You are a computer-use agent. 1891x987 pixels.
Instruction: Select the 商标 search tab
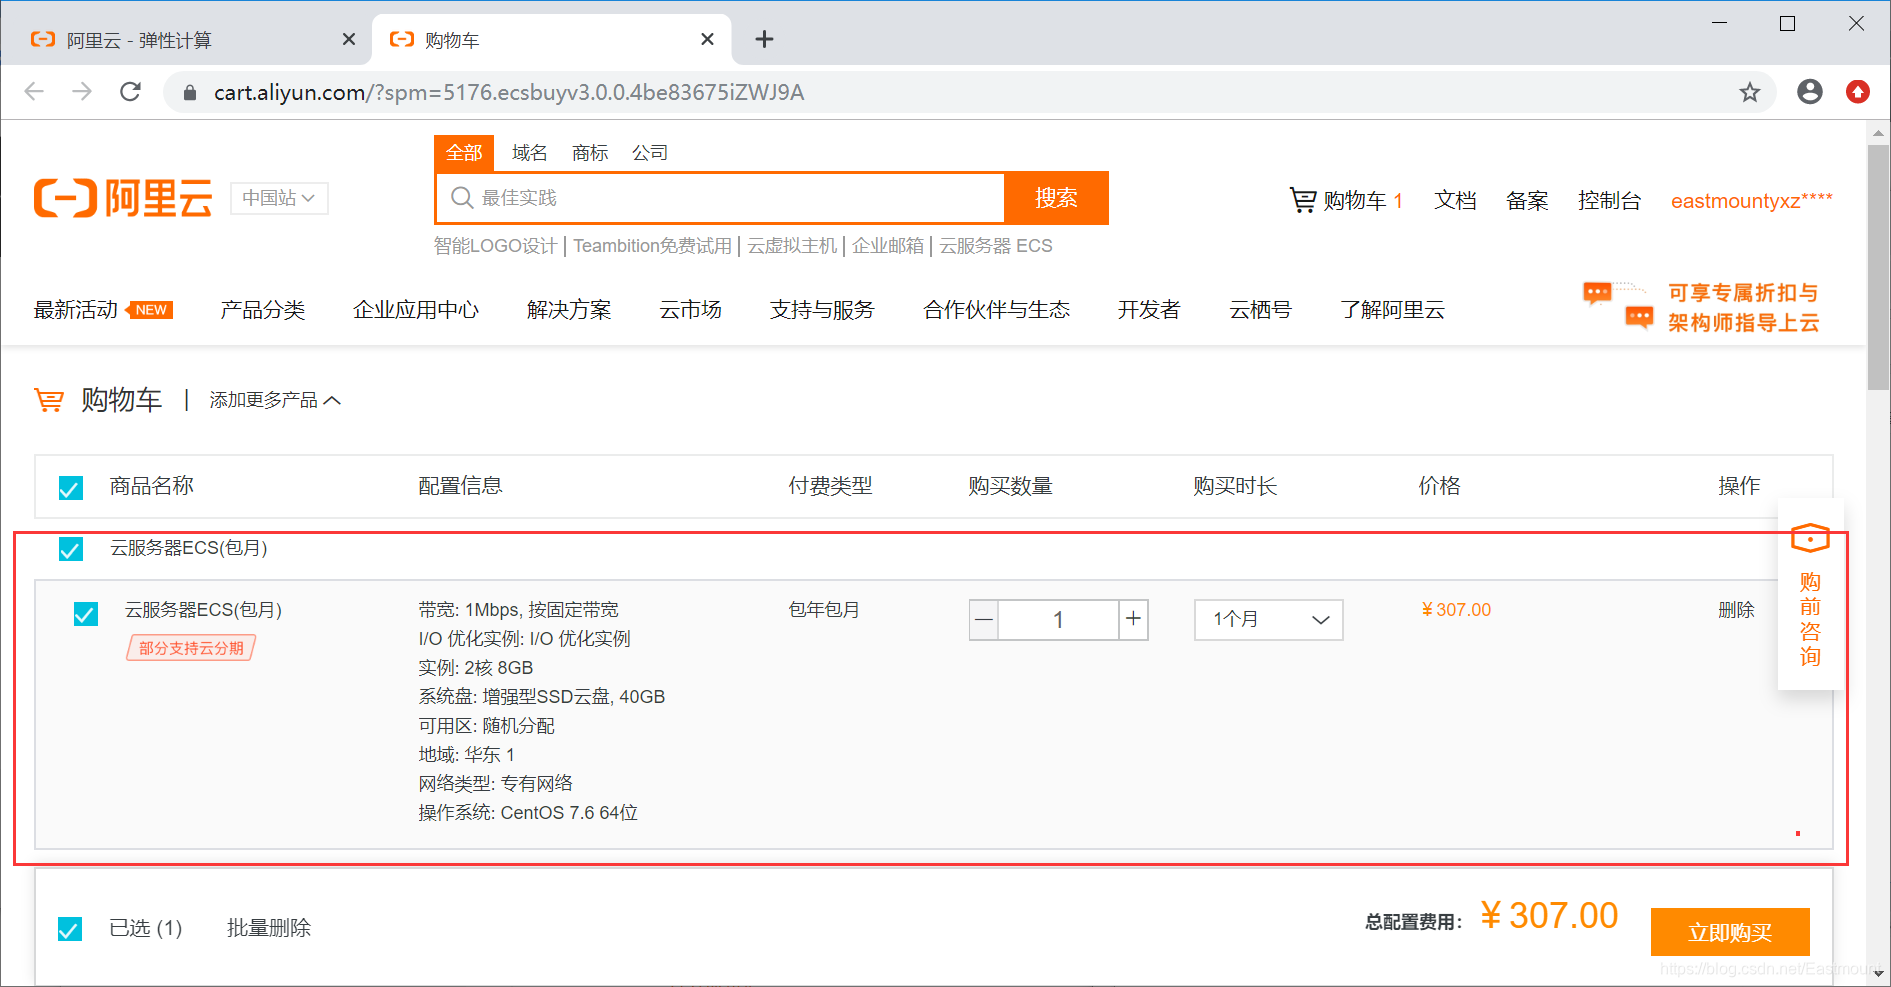click(590, 153)
